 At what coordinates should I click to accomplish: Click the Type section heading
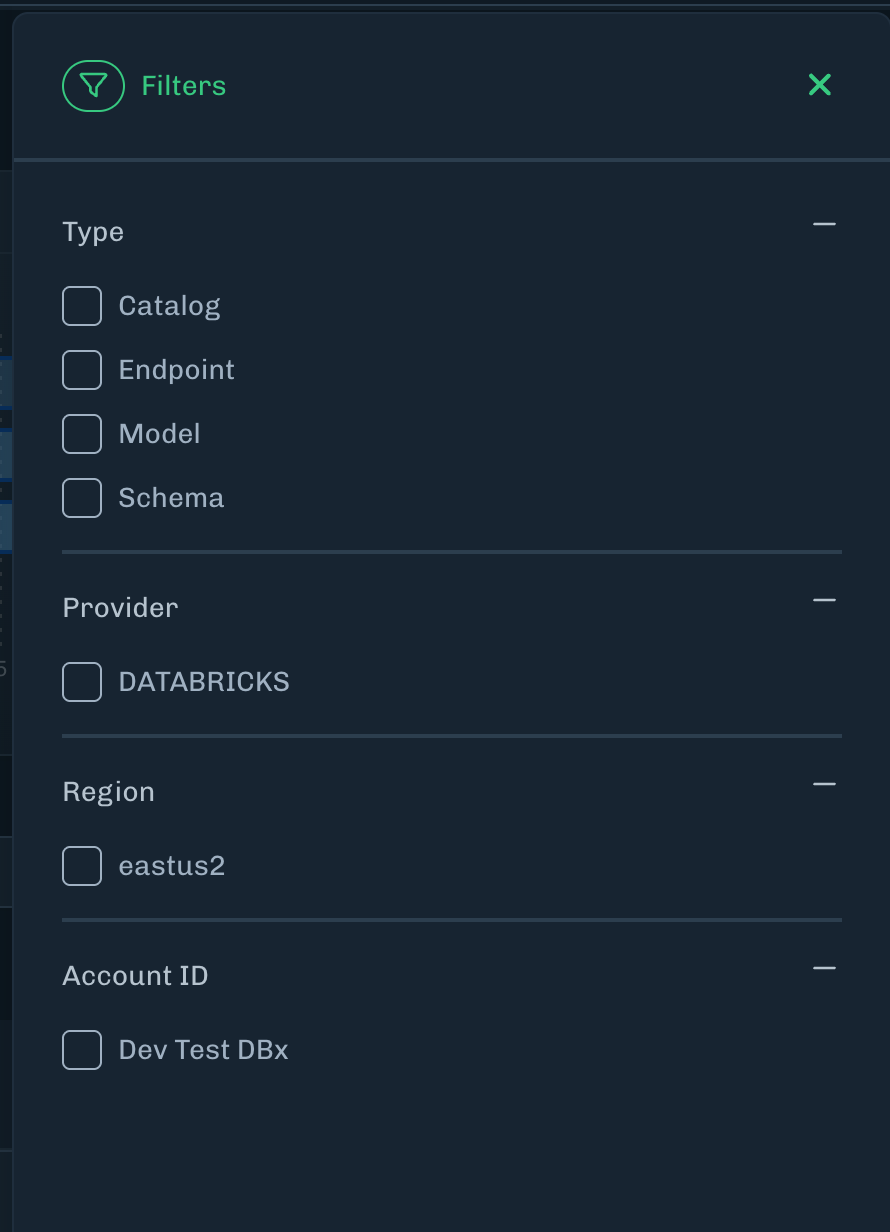click(93, 232)
